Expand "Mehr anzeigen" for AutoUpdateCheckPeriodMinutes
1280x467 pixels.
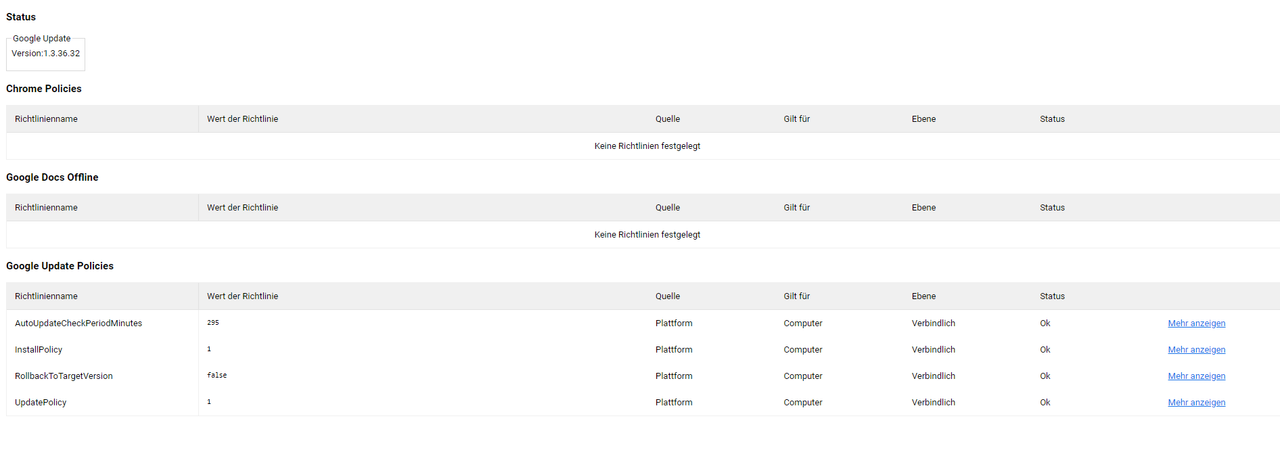coord(1196,323)
